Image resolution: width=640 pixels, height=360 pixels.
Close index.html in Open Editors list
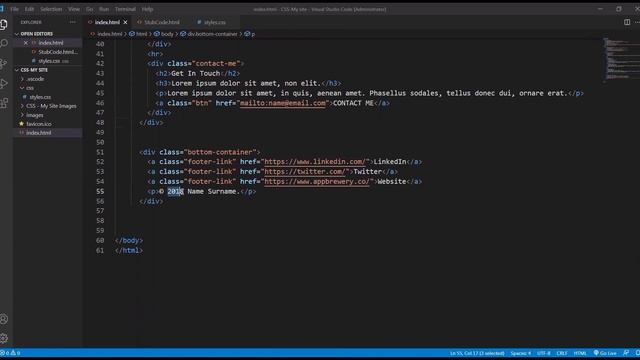tap(26, 43)
